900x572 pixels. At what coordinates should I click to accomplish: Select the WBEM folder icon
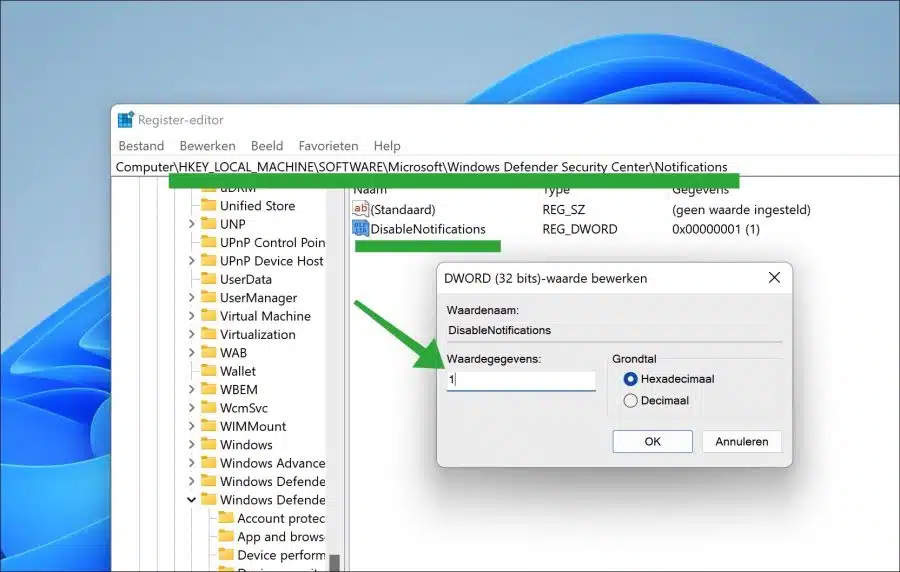(209, 388)
